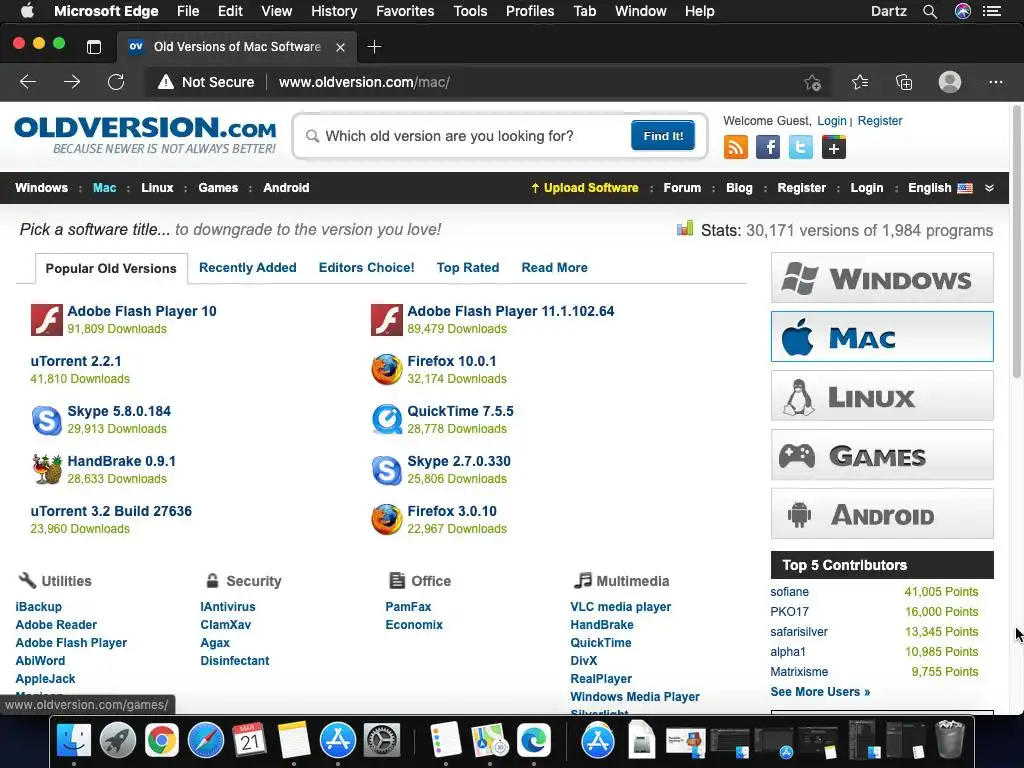Open the Favorites list icon
The image size is (1024, 768).
(x=860, y=82)
